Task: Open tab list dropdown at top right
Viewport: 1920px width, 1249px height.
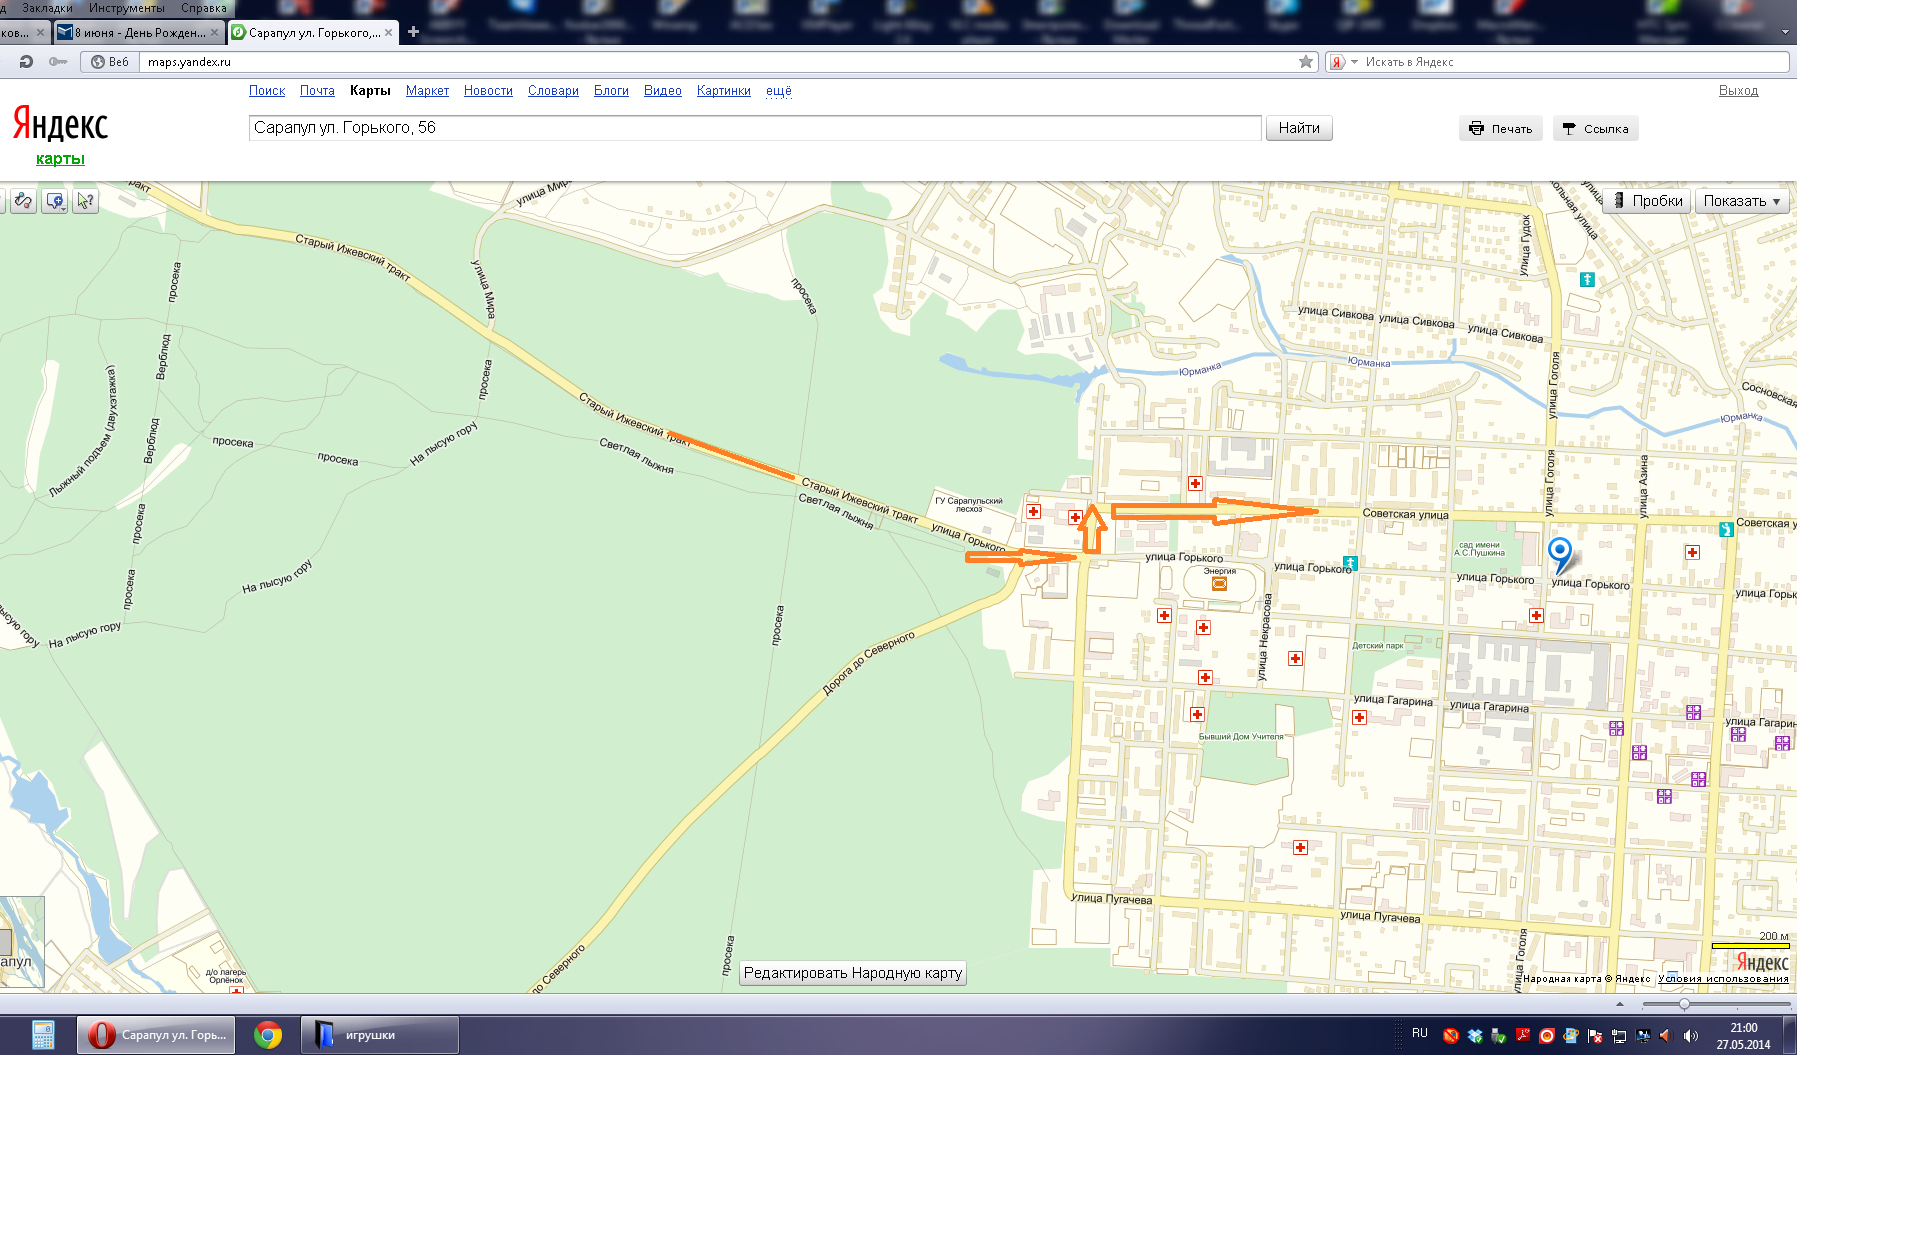Action: pos(1785,32)
